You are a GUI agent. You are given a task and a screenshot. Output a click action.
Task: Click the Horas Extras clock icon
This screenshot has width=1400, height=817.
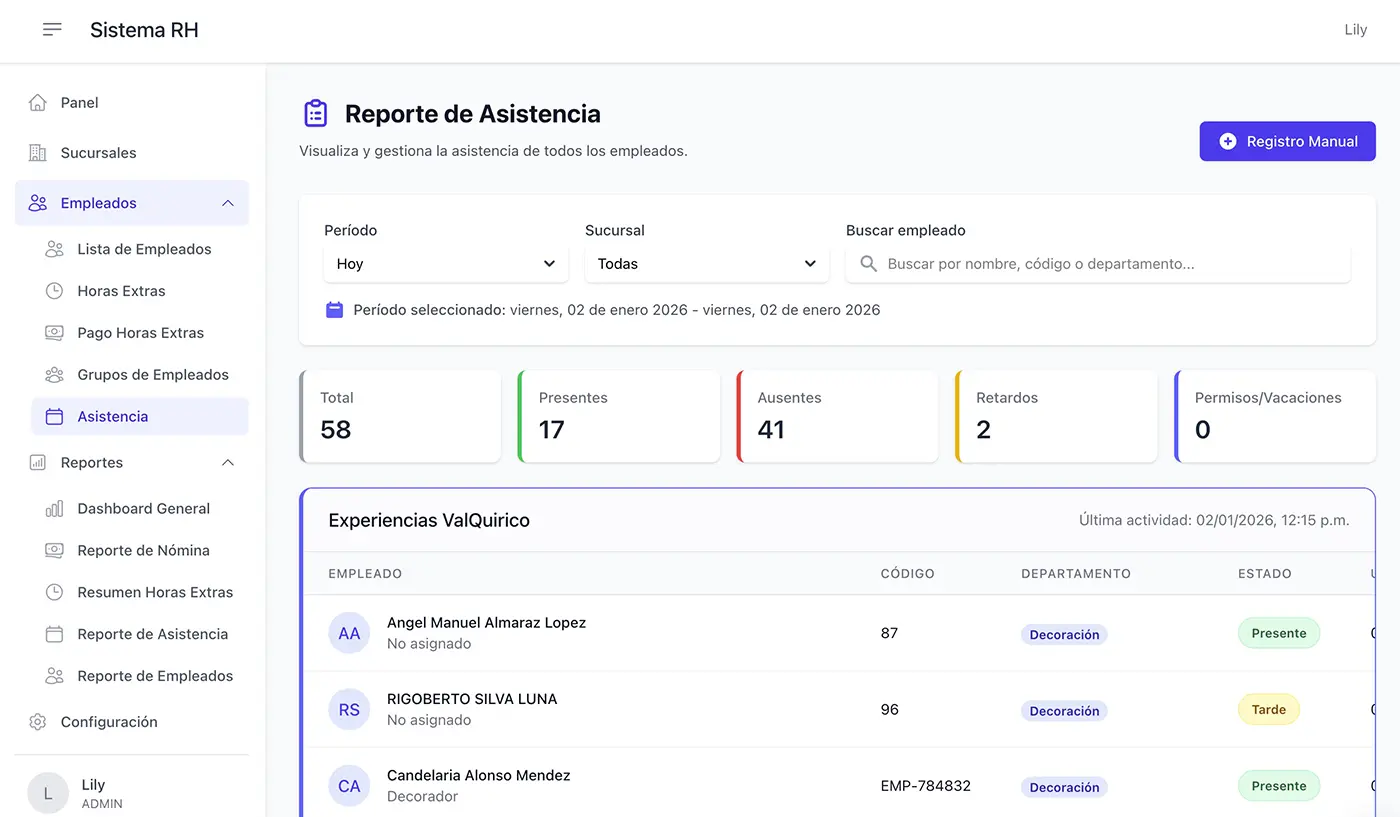click(58, 290)
